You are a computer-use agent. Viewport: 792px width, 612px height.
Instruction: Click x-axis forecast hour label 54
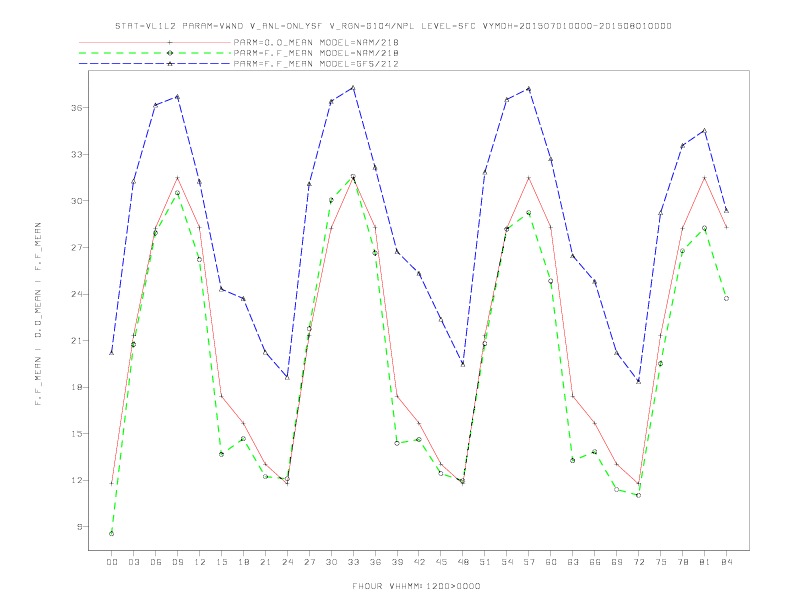(x=507, y=562)
